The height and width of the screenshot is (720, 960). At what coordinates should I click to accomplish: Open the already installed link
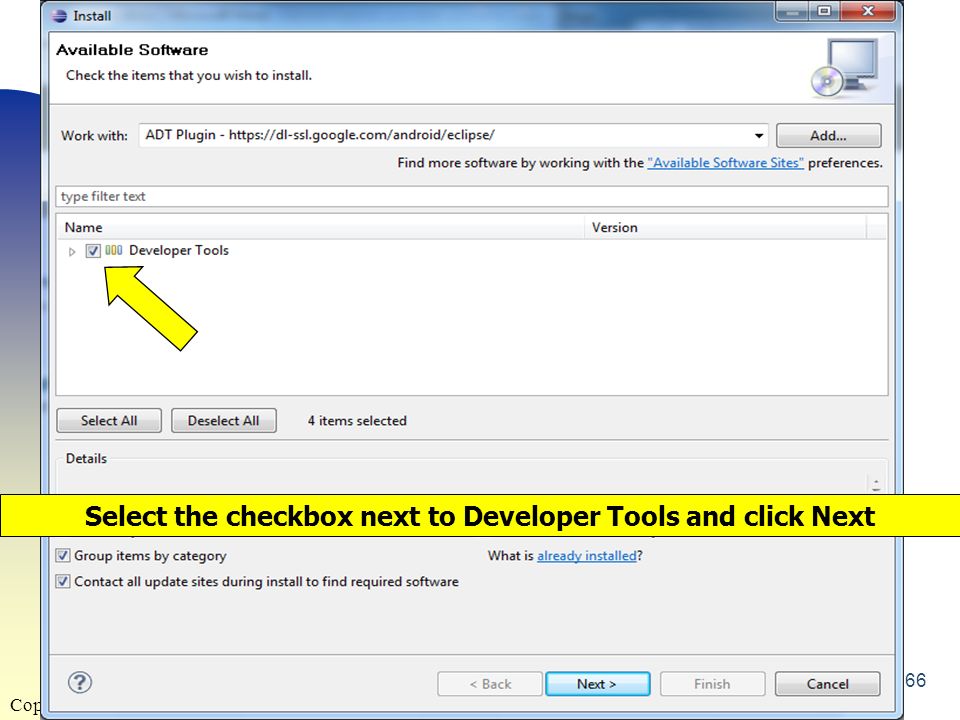tap(587, 555)
